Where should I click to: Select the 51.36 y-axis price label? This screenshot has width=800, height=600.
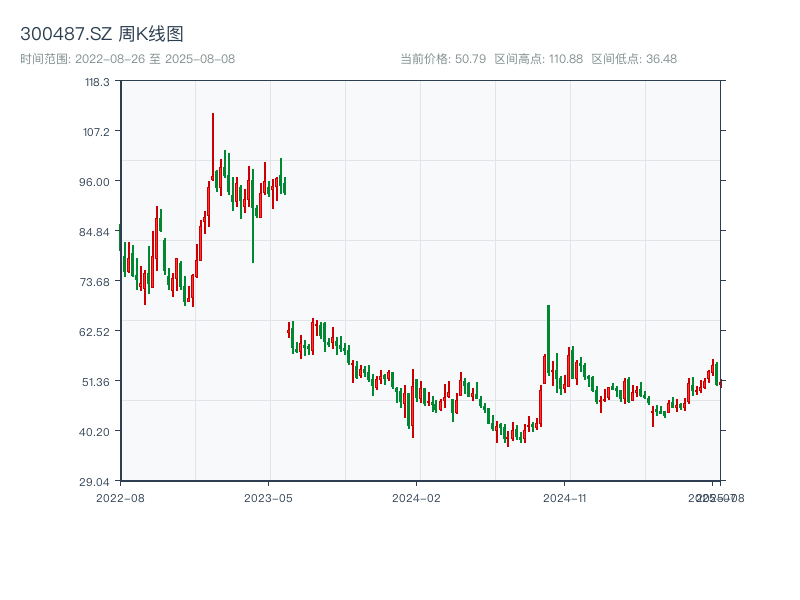[x=97, y=382]
